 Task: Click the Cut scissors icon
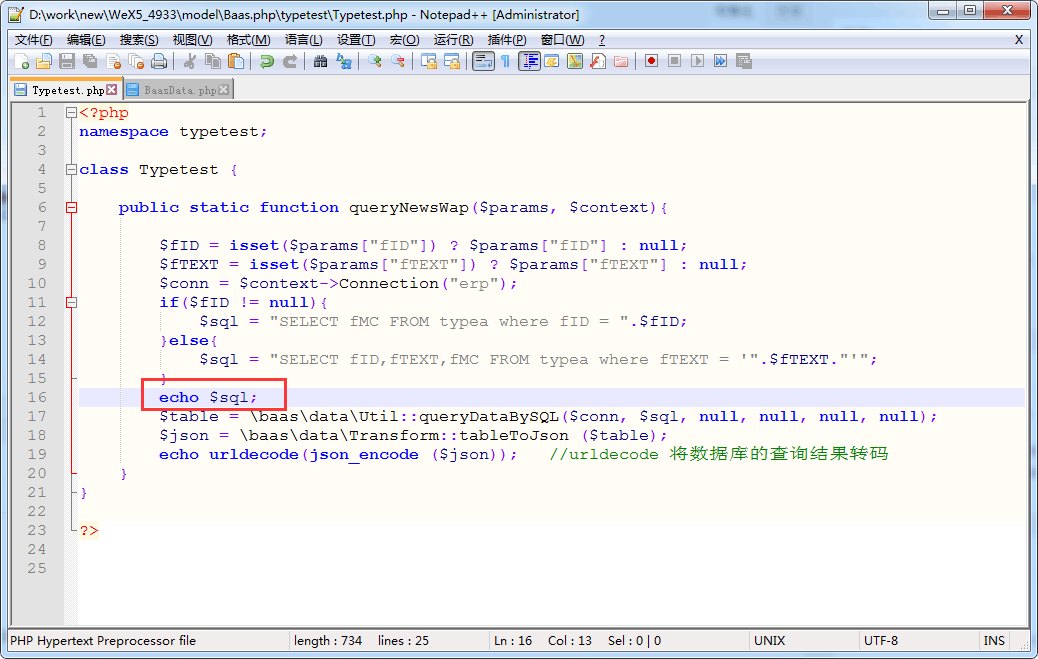pyautogui.click(x=190, y=62)
